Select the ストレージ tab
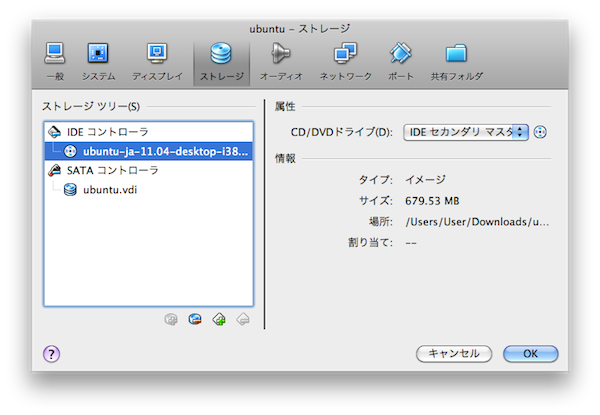 pos(222,62)
